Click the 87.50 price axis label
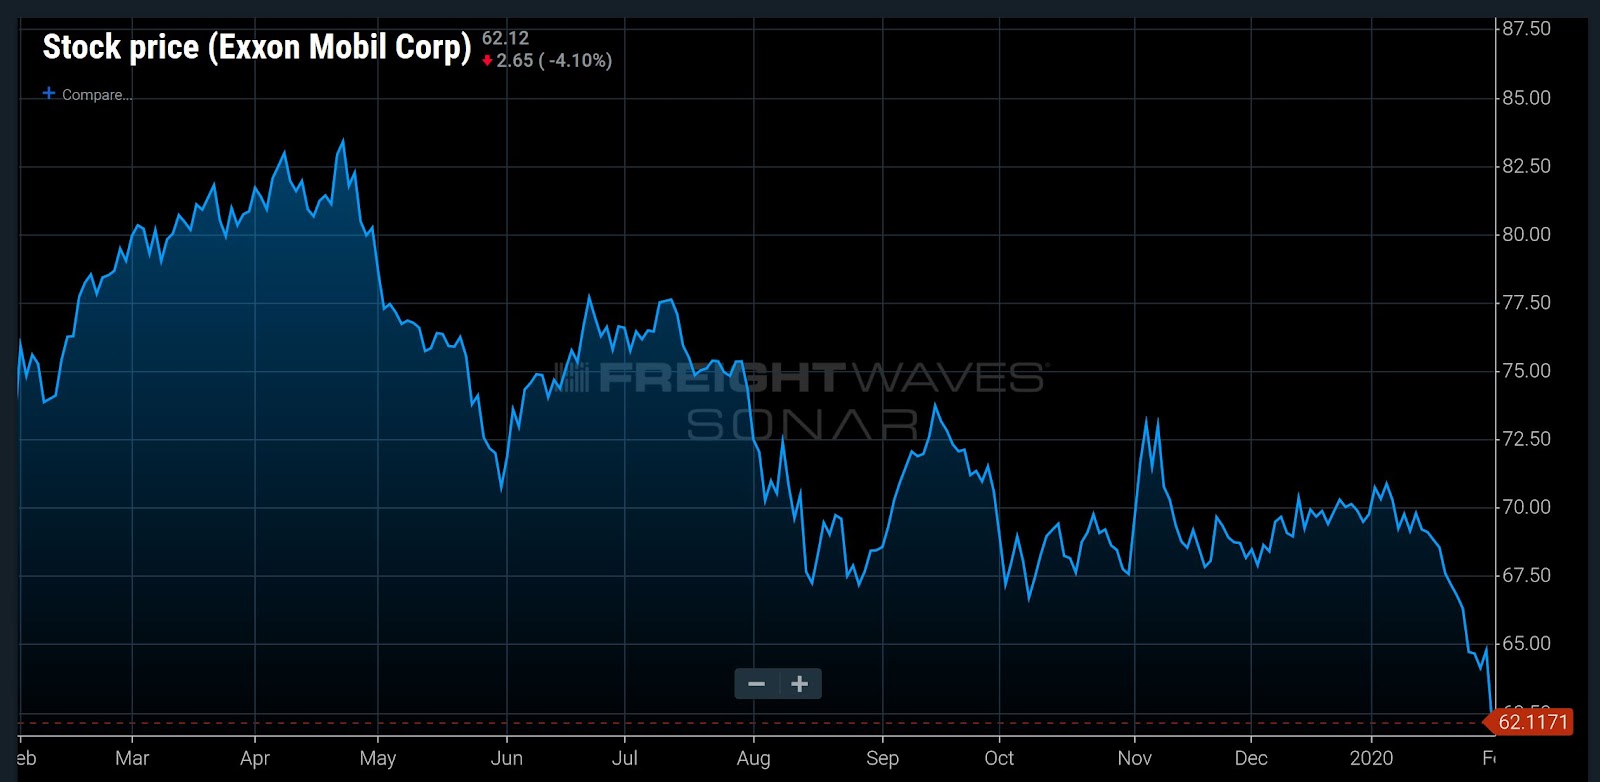Image resolution: width=1600 pixels, height=782 pixels. [x=1527, y=29]
